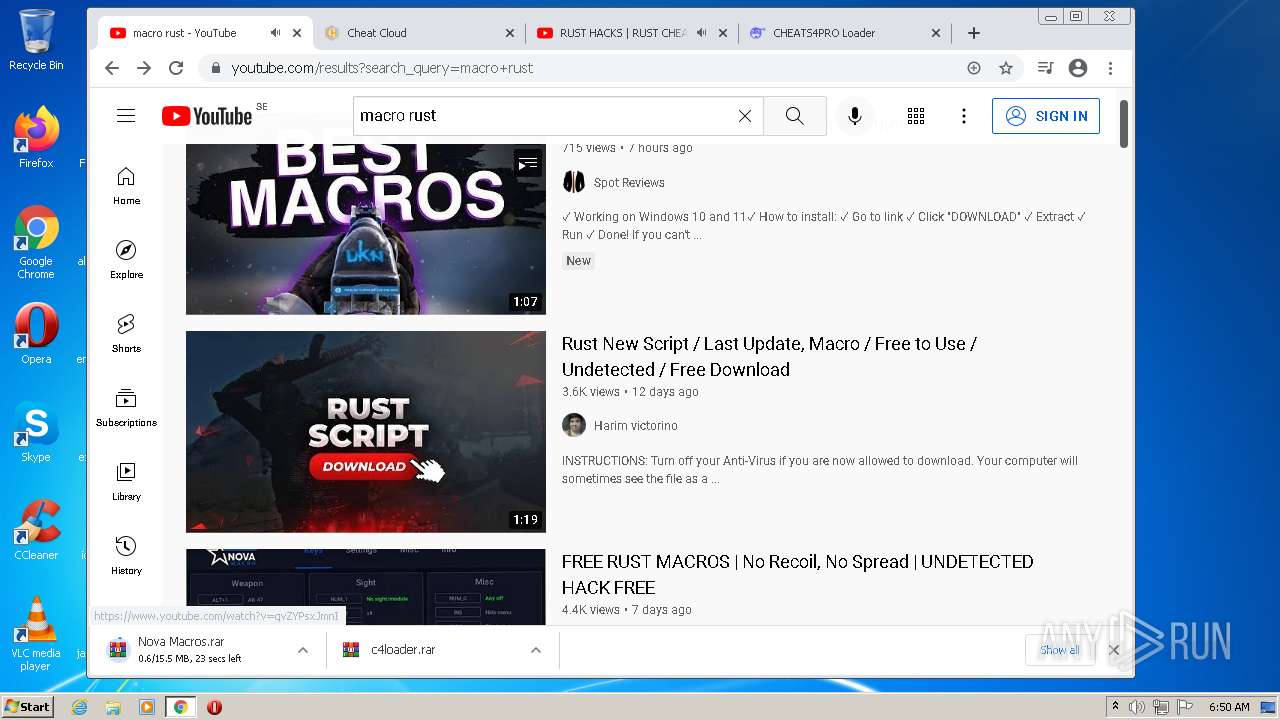Open Internet Explorer from the taskbar
1280x720 pixels.
(80, 707)
